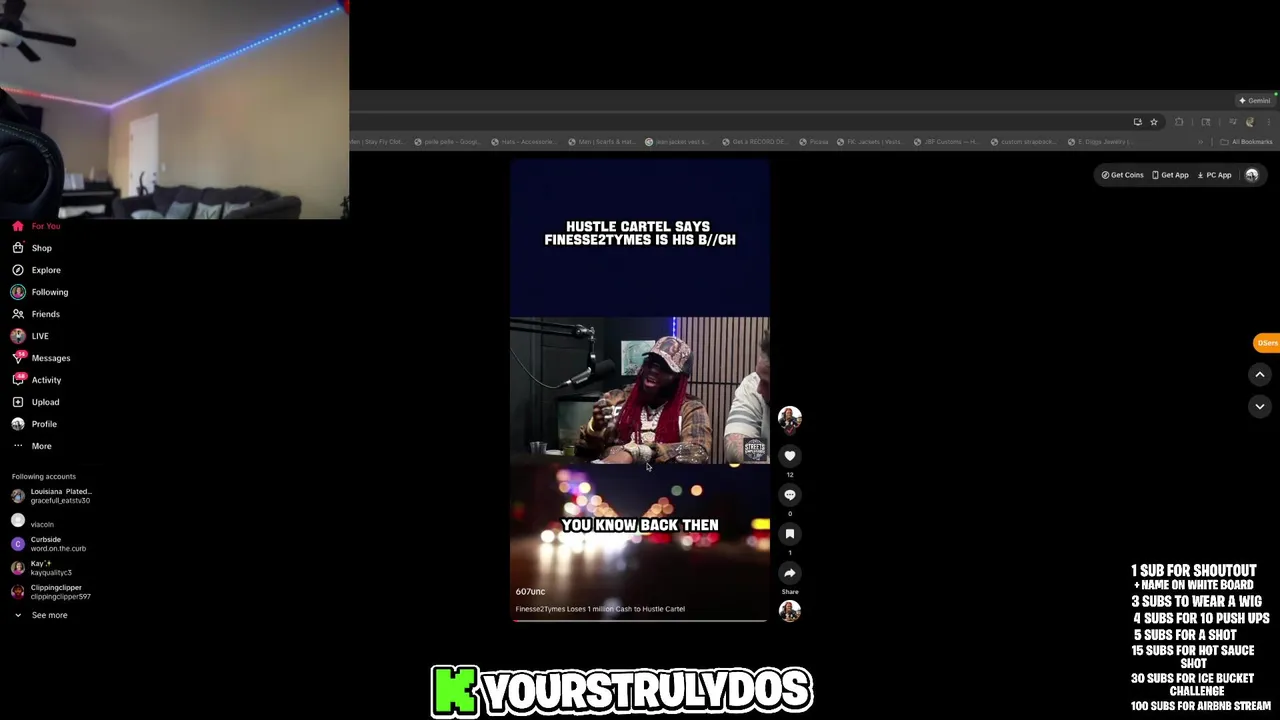The width and height of the screenshot is (1280, 720).
Task: Bookmark the video to favorites
Action: click(790, 534)
